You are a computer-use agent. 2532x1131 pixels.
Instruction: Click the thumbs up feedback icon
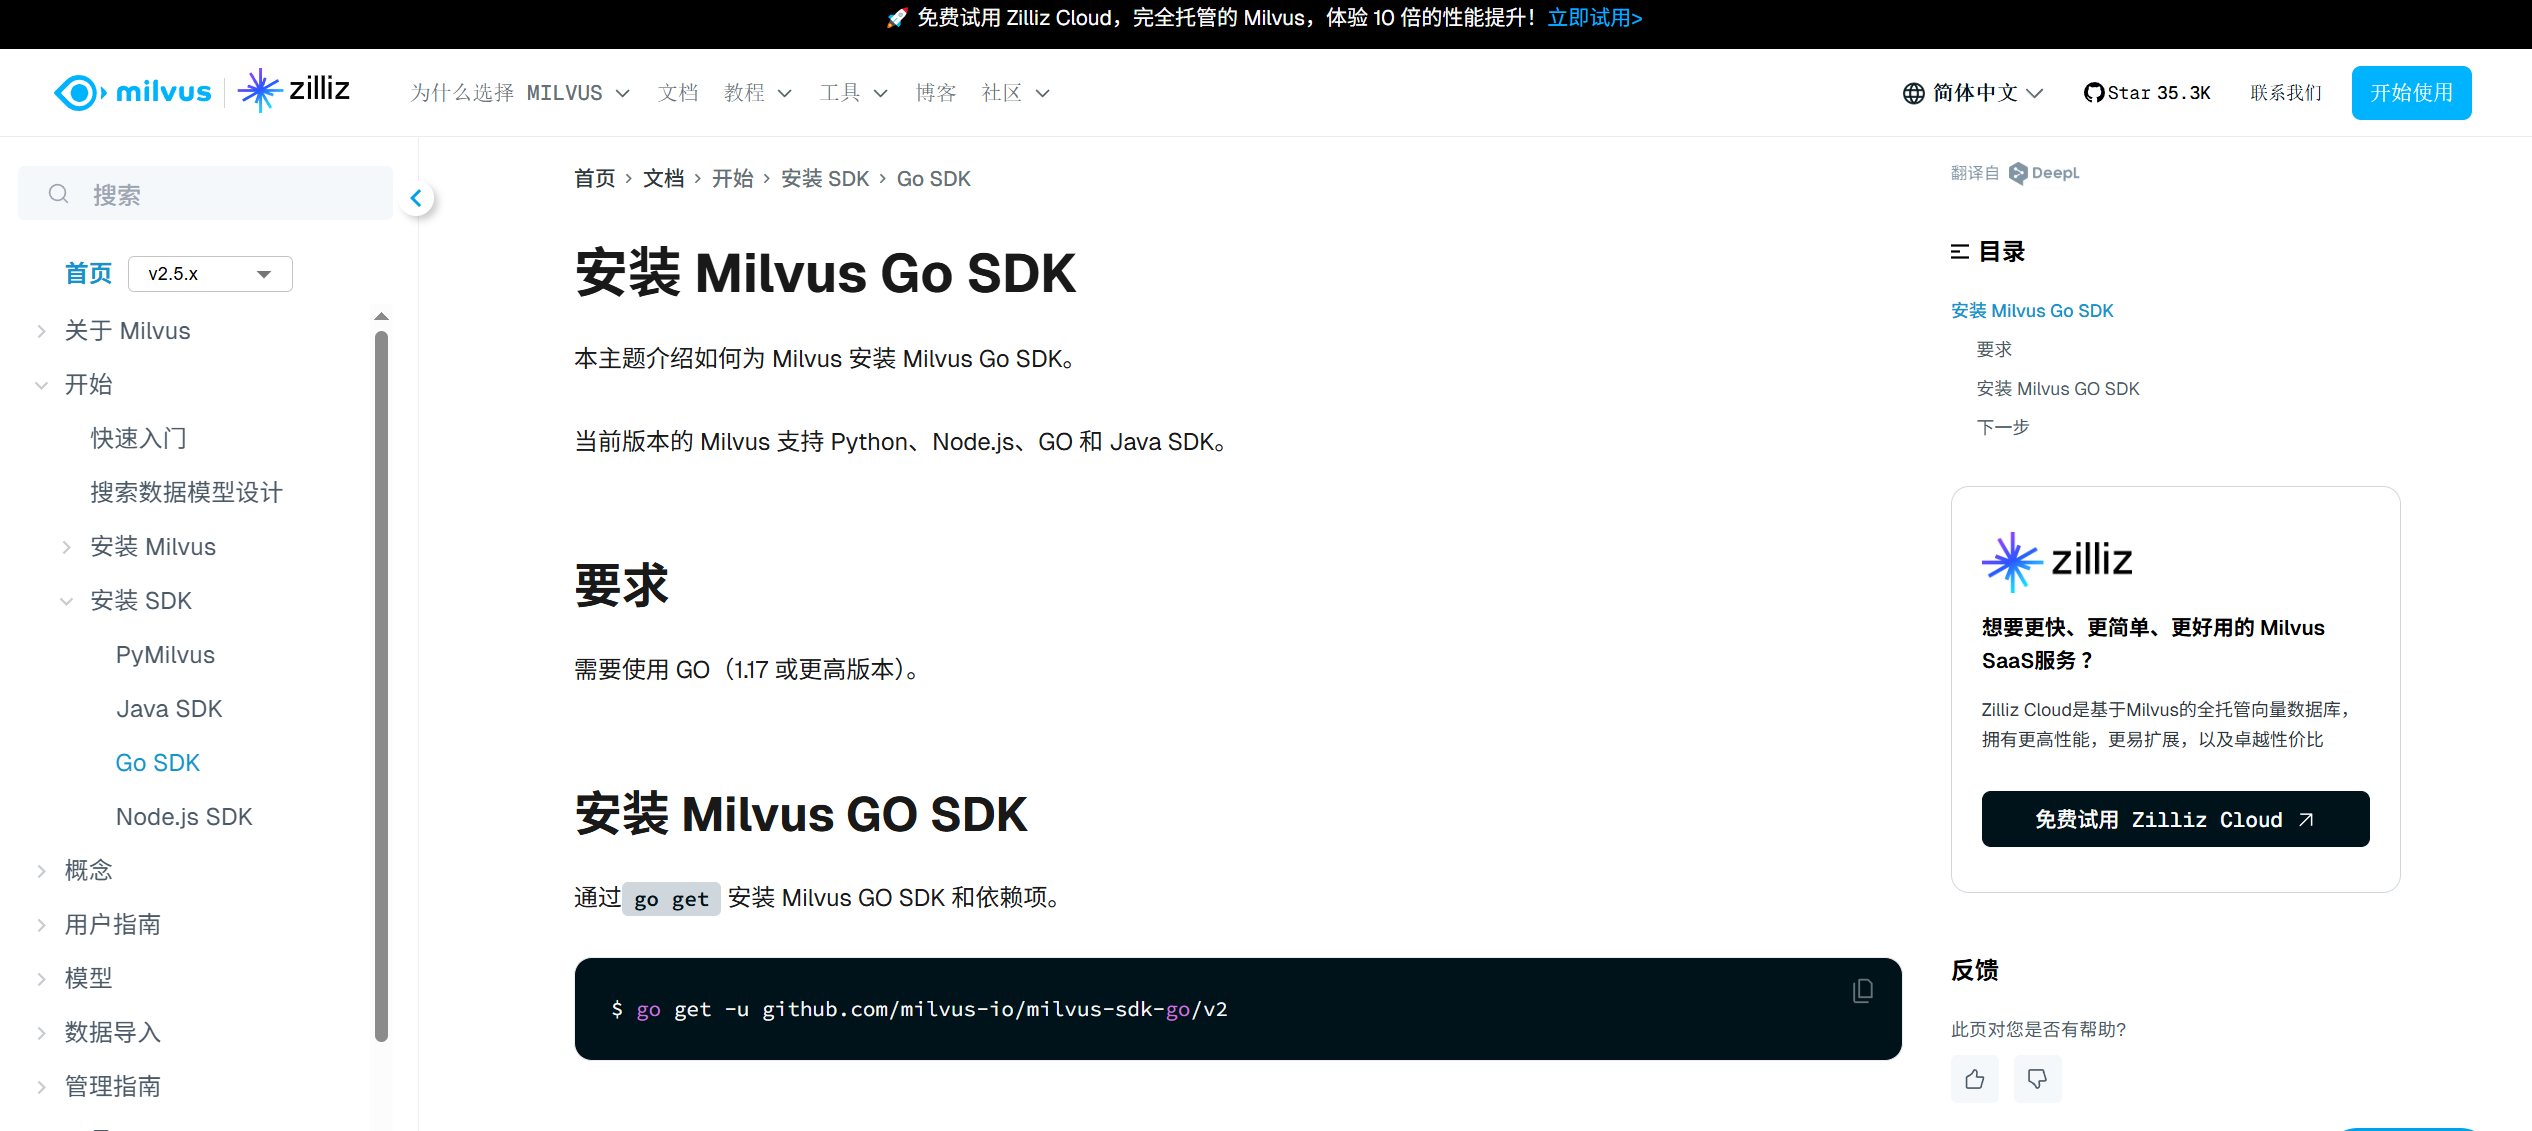pos(1974,1079)
